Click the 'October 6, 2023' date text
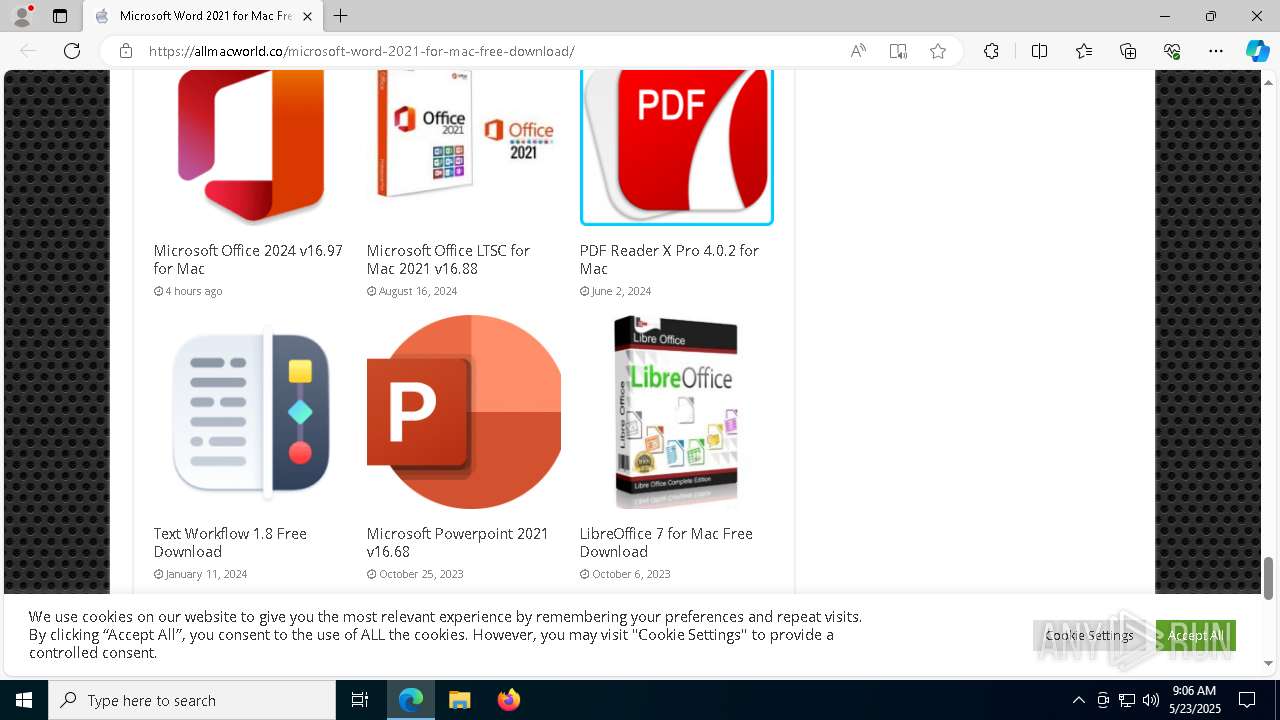 [631, 574]
